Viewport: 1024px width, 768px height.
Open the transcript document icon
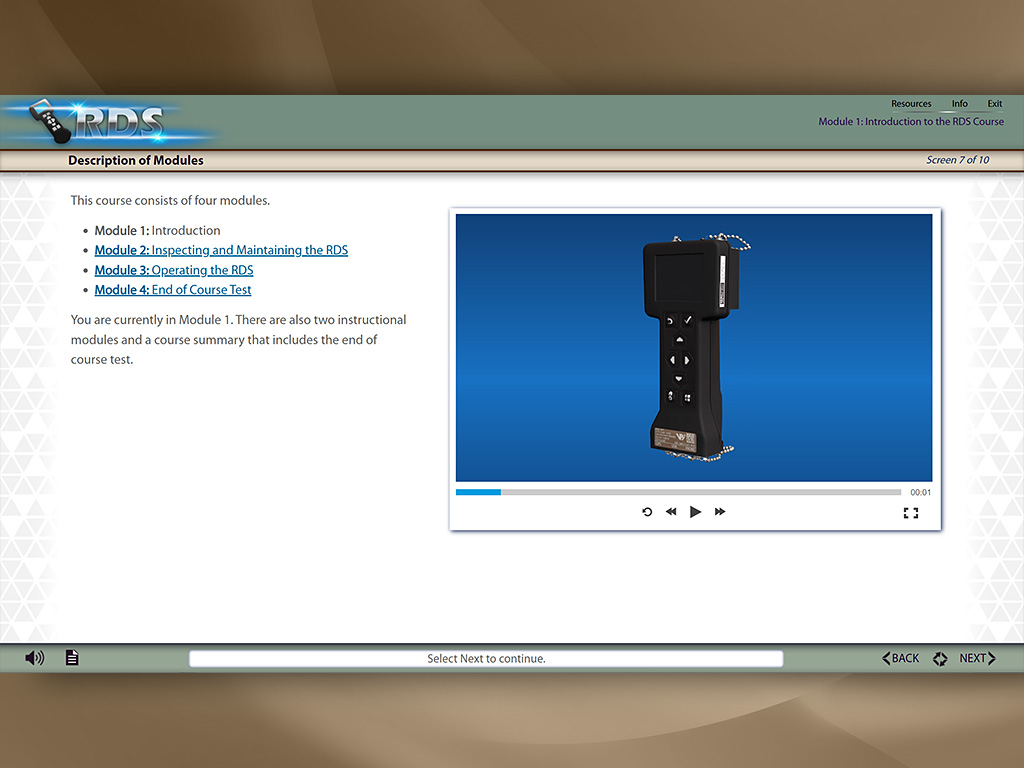tap(72, 658)
